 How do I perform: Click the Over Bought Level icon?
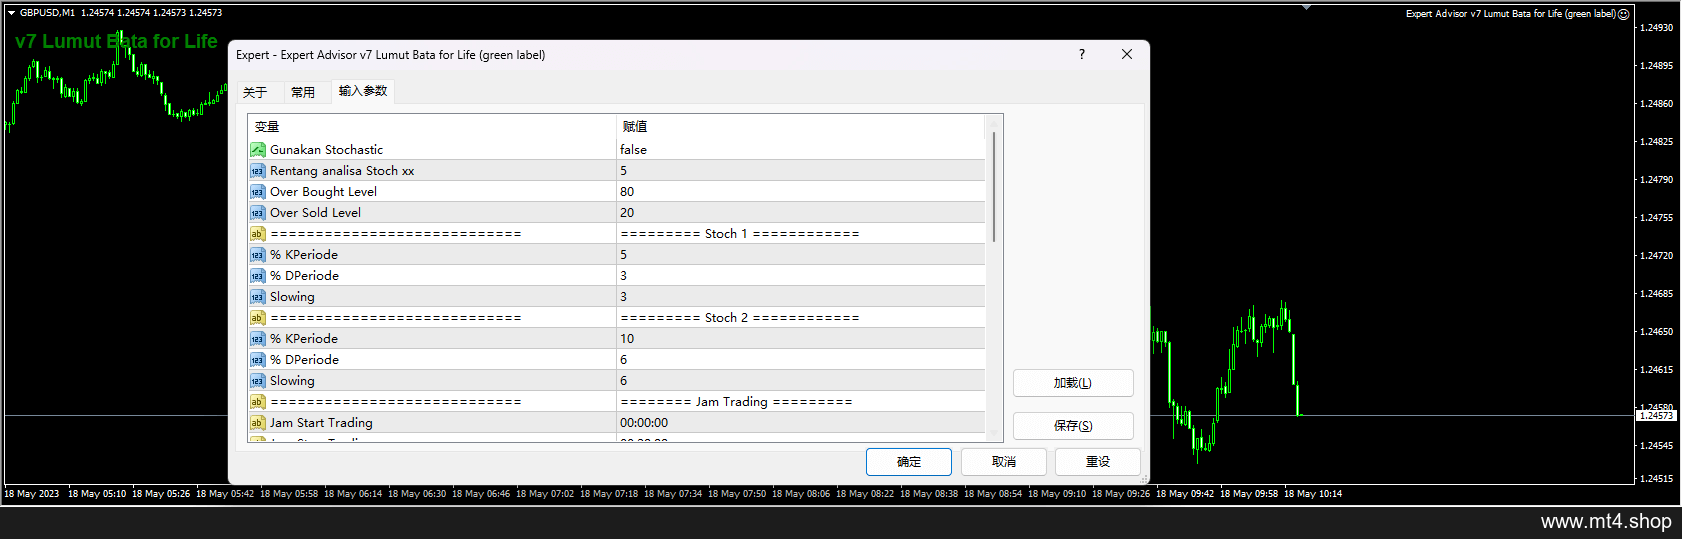click(258, 192)
